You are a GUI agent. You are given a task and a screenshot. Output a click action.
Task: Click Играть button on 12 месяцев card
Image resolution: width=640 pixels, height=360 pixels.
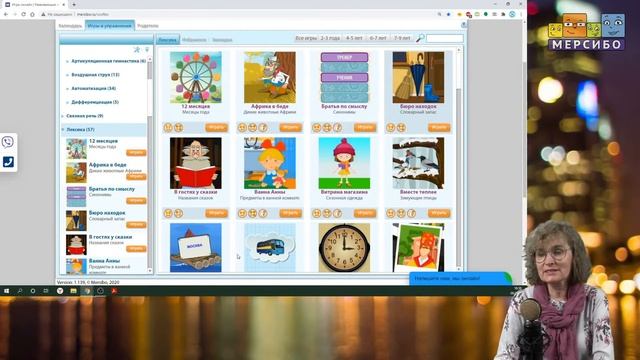click(x=216, y=127)
